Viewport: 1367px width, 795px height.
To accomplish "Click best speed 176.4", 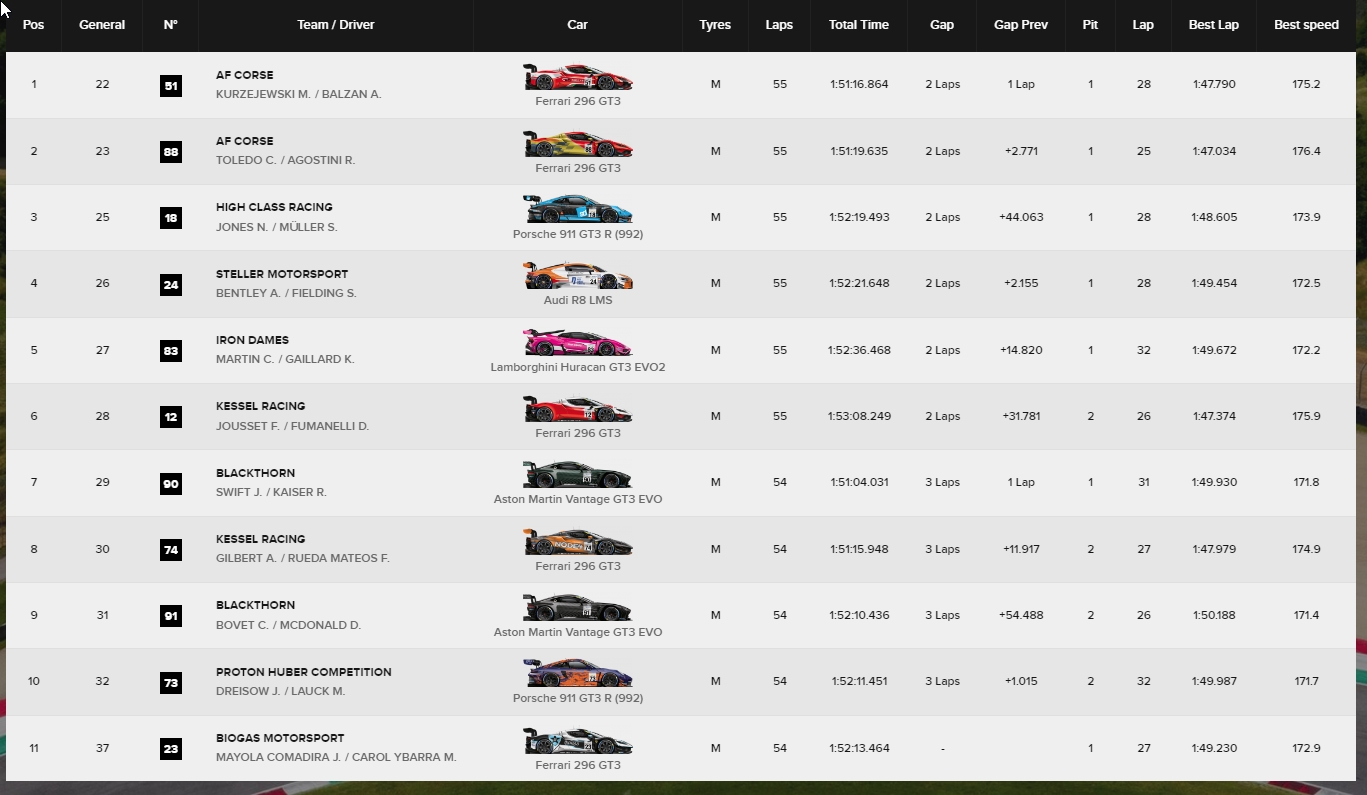I will pos(1306,151).
